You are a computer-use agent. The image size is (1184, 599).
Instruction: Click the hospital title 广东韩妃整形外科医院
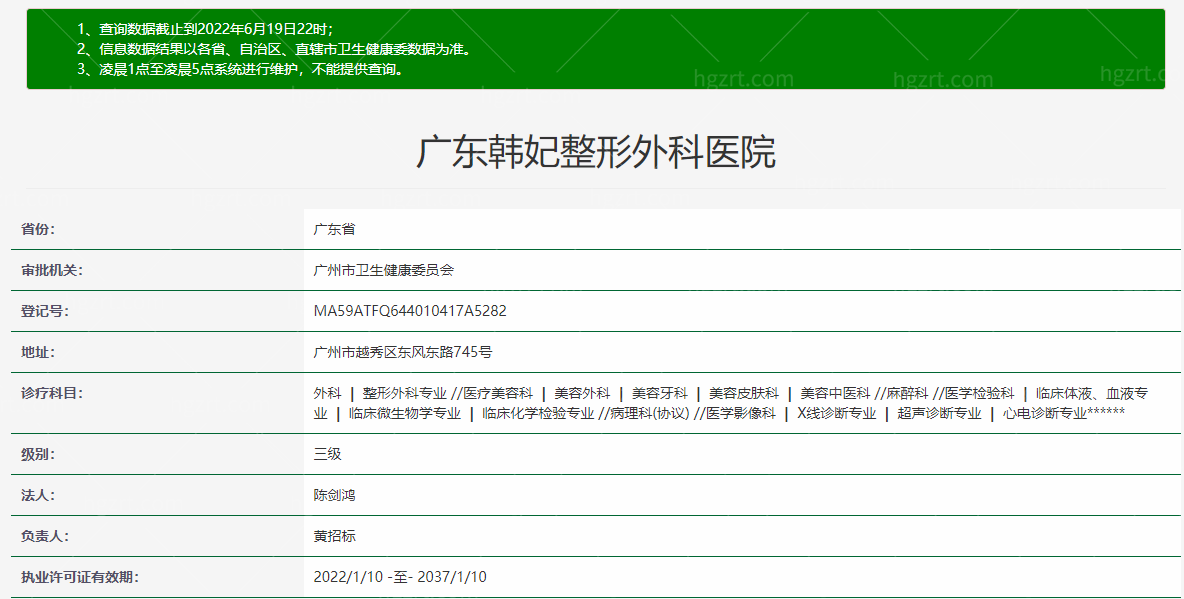click(596, 152)
